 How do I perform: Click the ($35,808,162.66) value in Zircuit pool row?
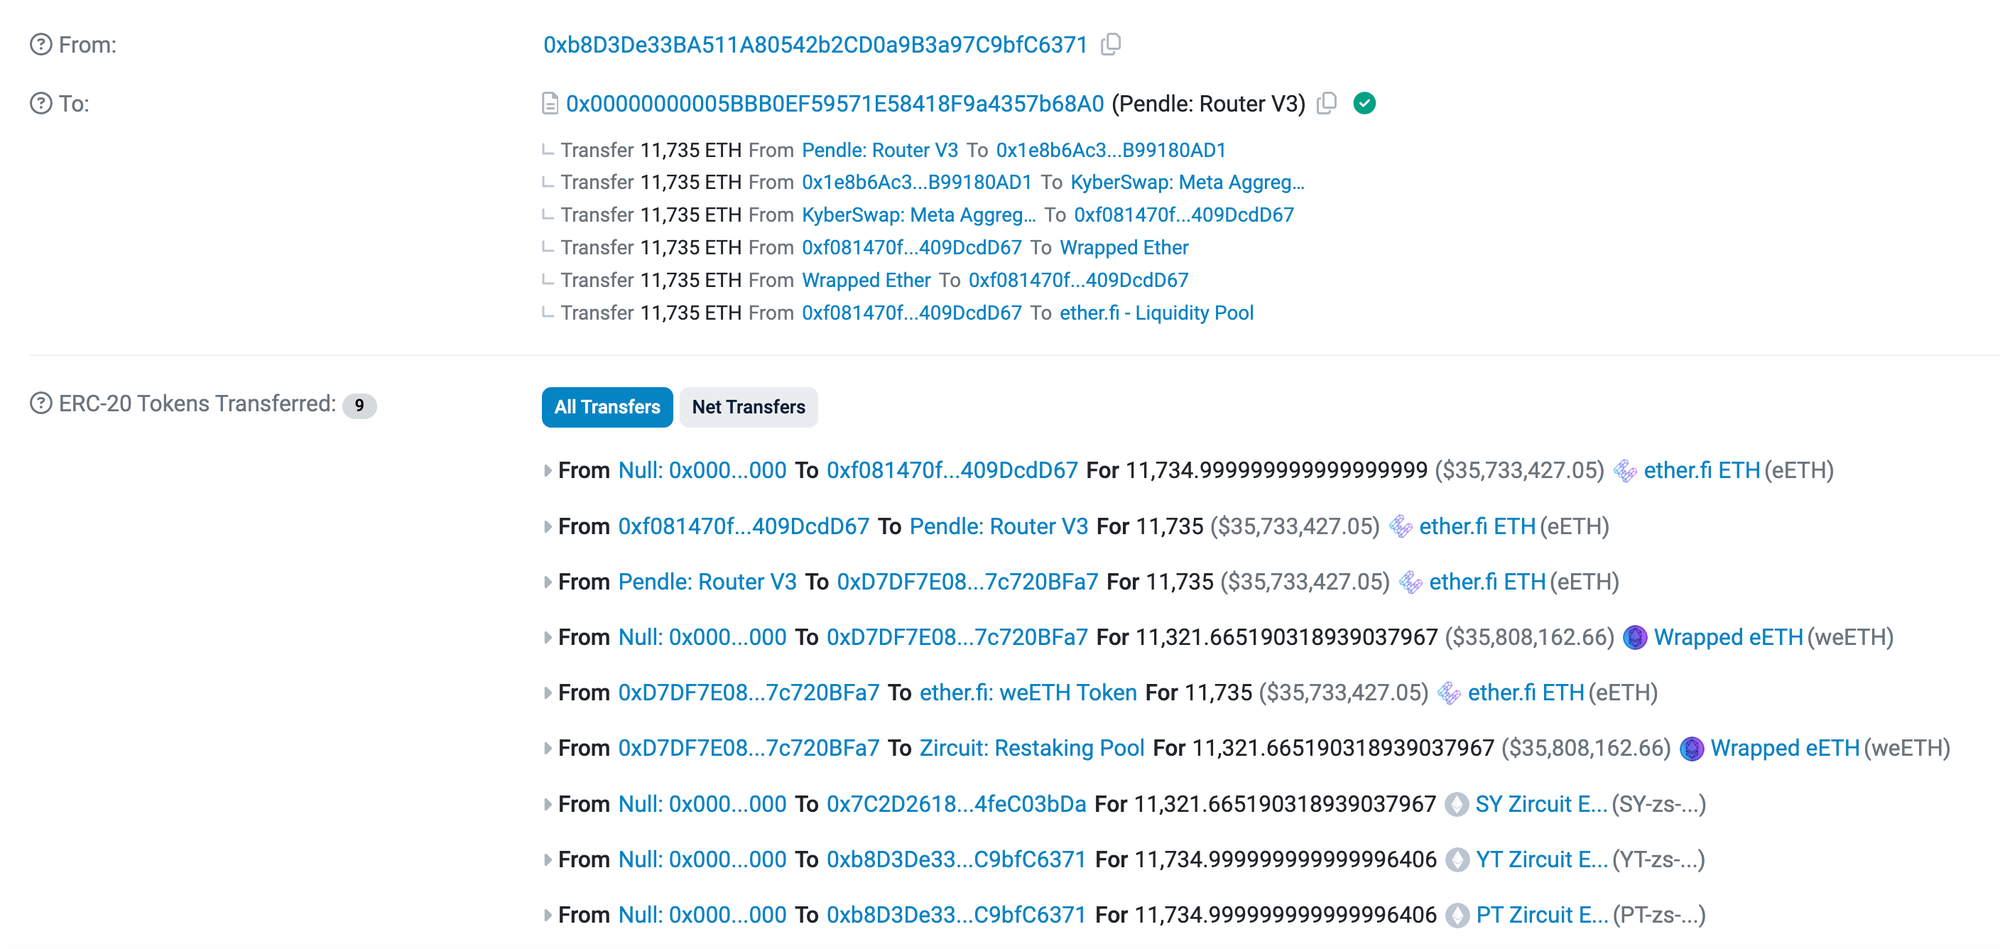click(1586, 749)
